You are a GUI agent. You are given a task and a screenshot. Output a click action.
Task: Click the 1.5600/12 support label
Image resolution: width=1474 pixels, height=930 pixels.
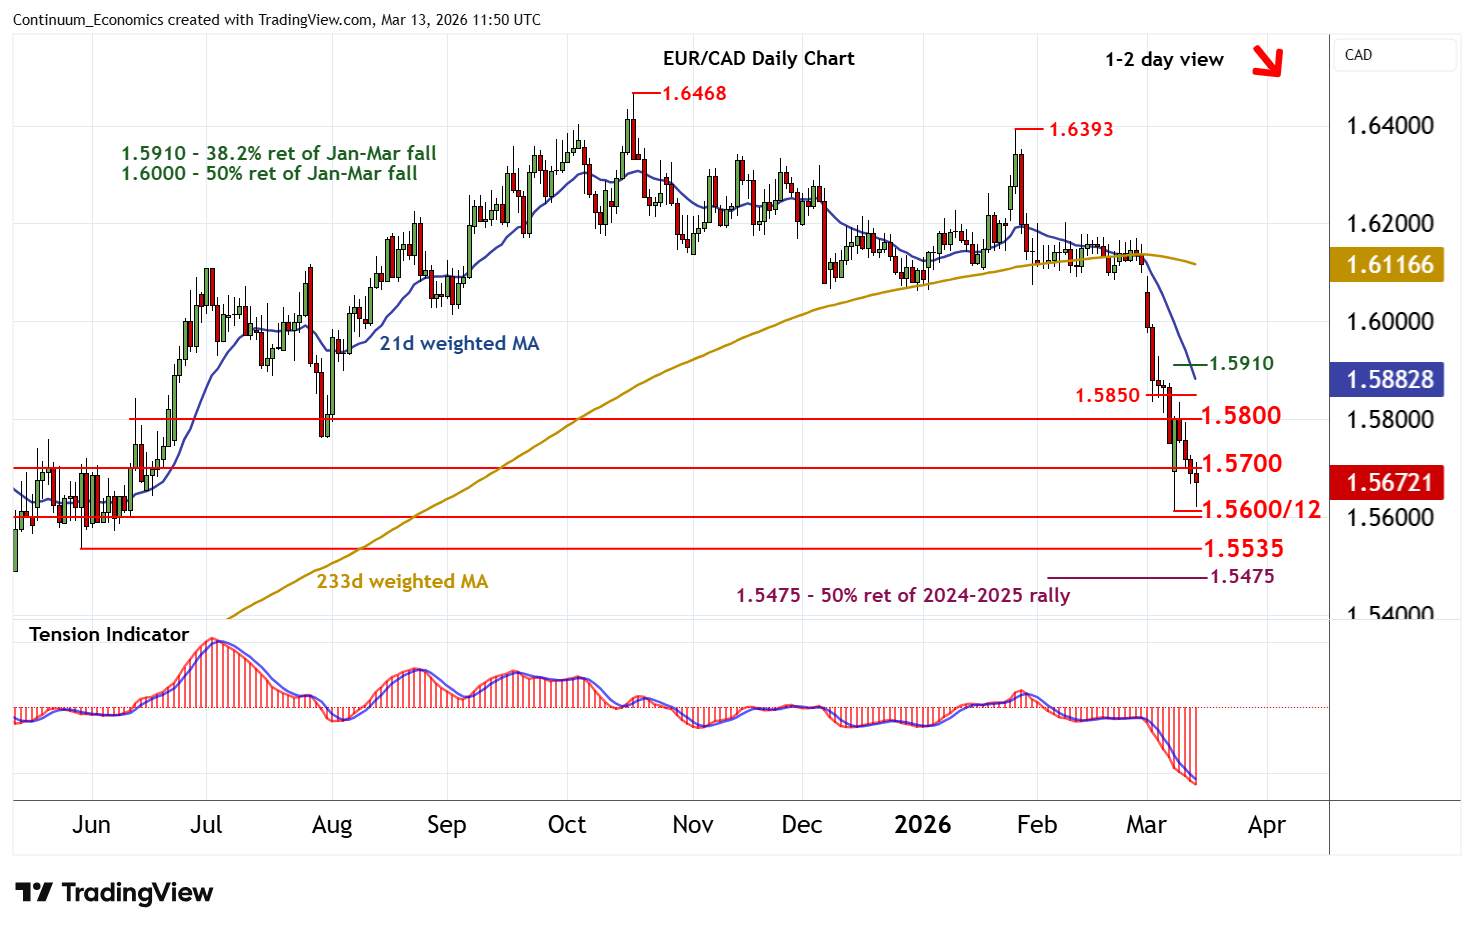point(1261,510)
